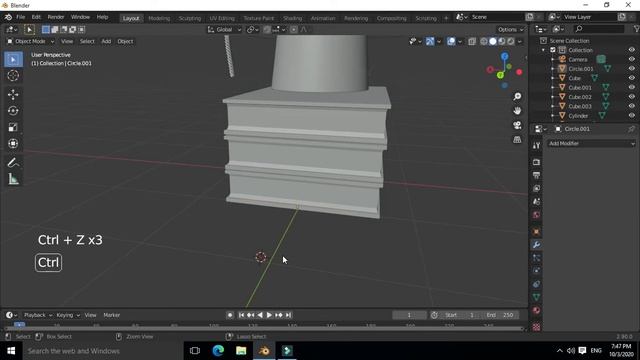Viewport: 640px width, 360px height.
Task: Click the zoom view magnifier icon
Action: [517, 97]
